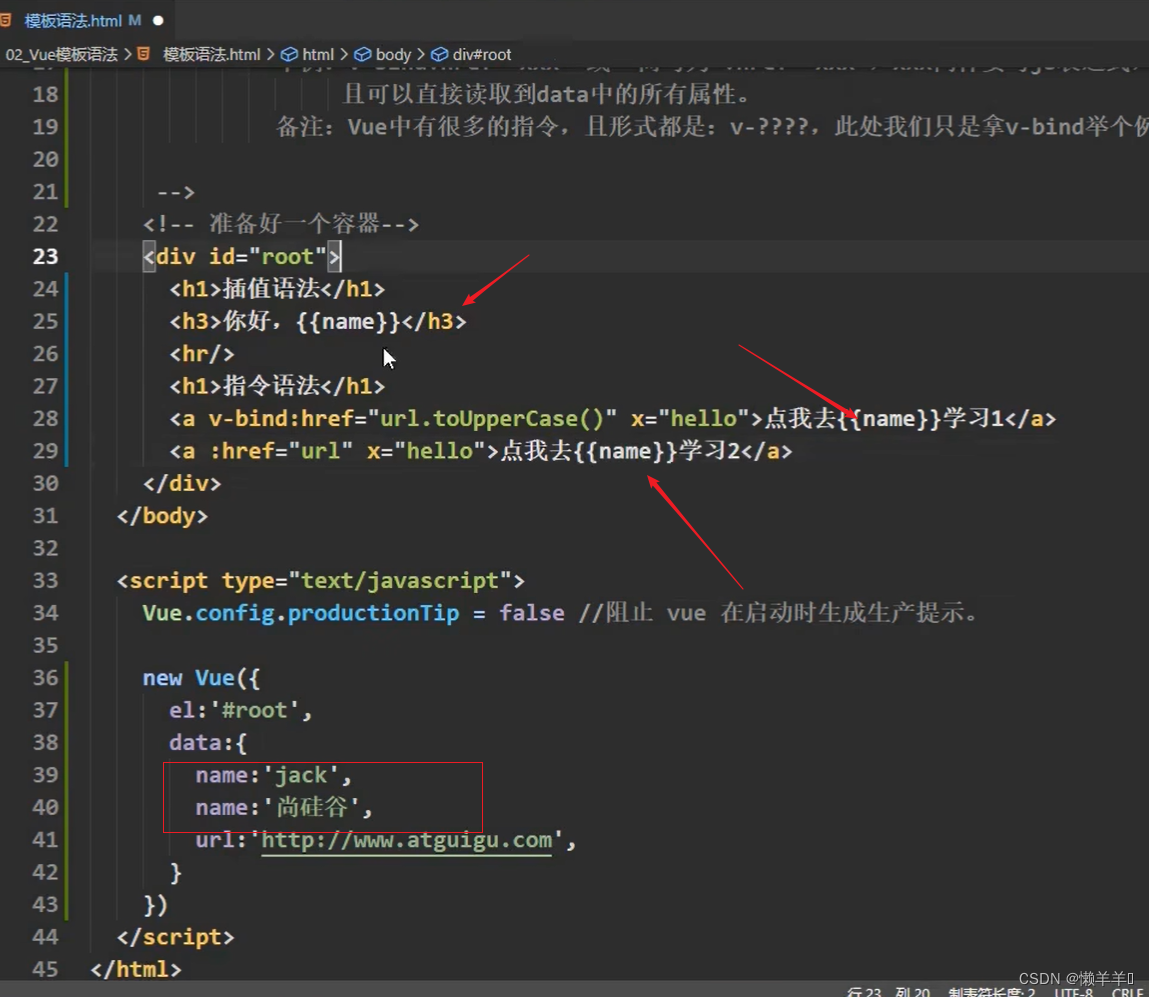The width and height of the screenshot is (1149, 997).
Task: Switch to the 模板语法.html editor tab
Action: pyautogui.click(x=72, y=20)
